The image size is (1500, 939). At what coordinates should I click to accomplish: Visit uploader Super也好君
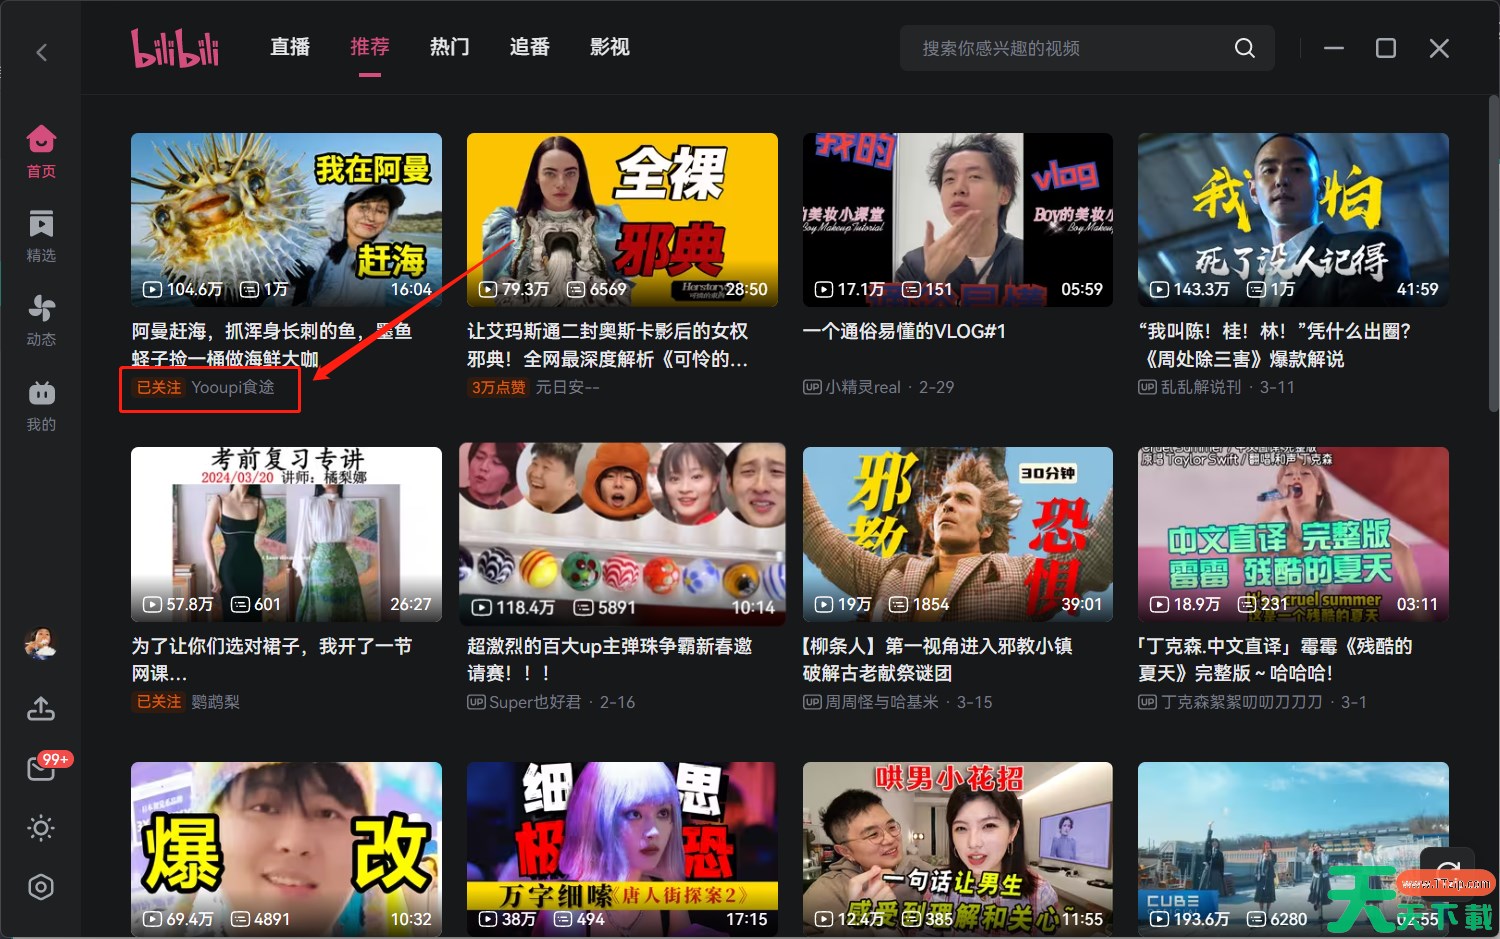[535, 702]
